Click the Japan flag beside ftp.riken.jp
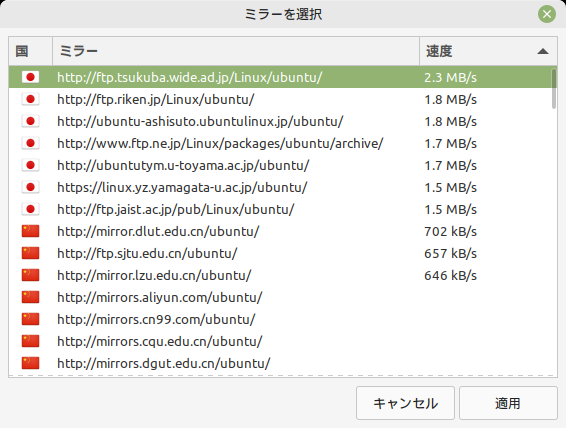 coord(30,99)
